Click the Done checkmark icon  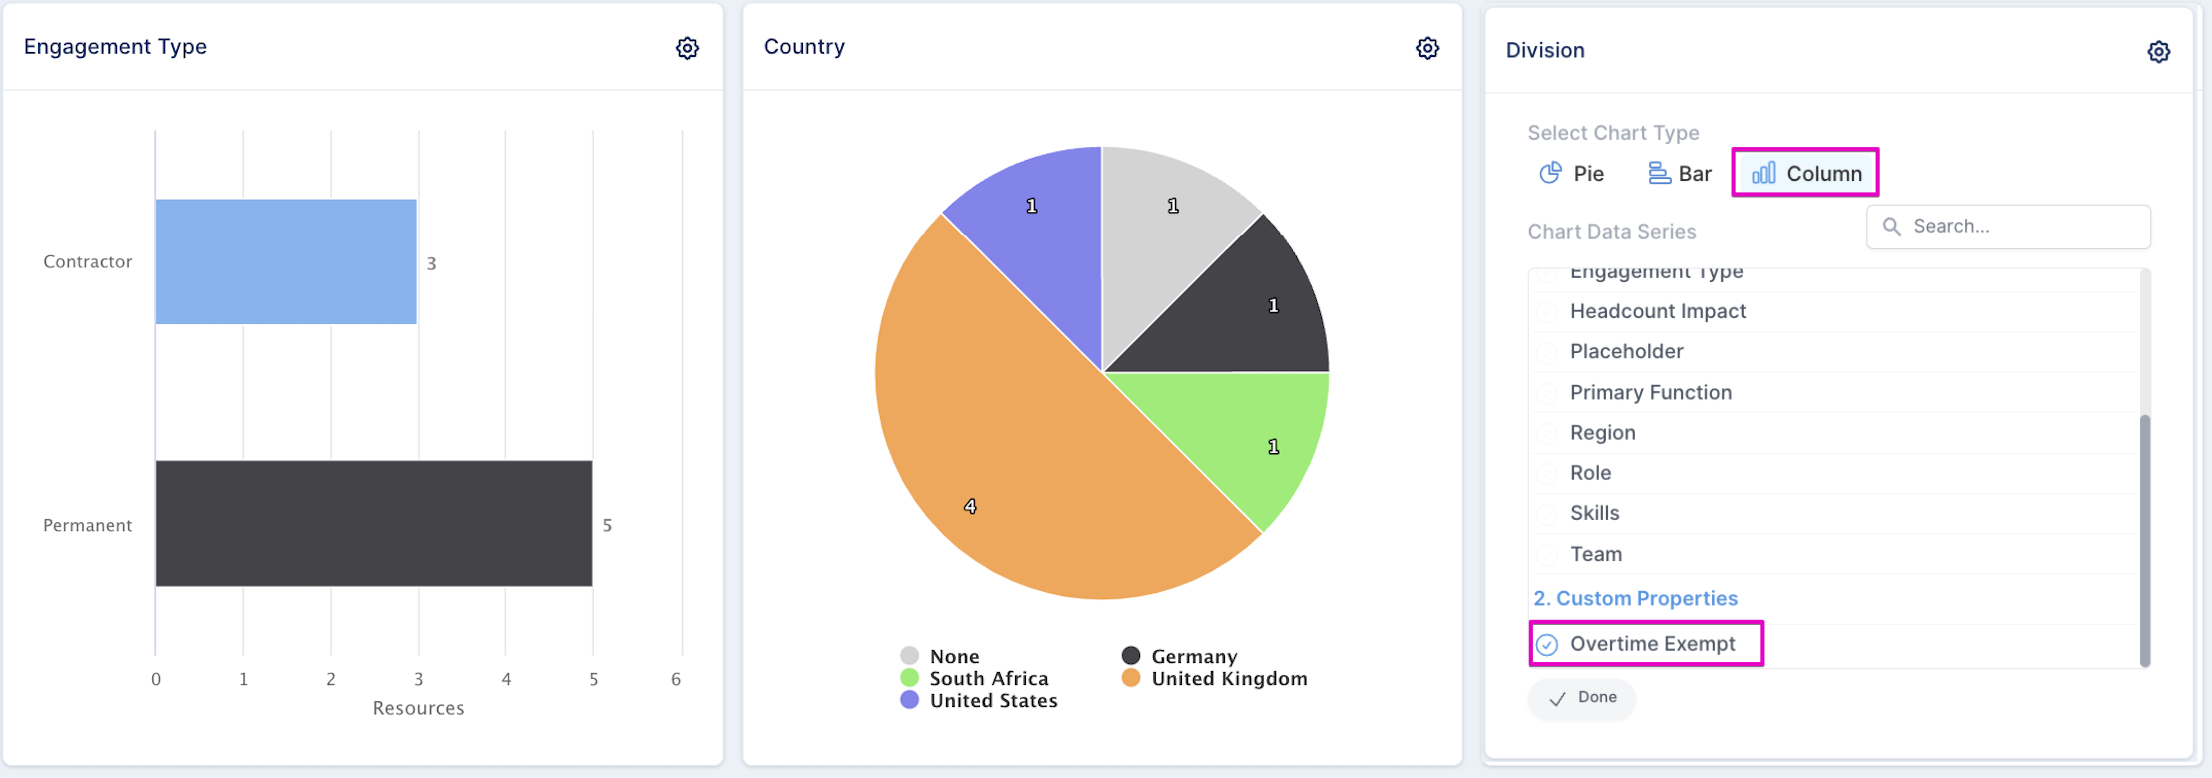click(x=1557, y=699)
